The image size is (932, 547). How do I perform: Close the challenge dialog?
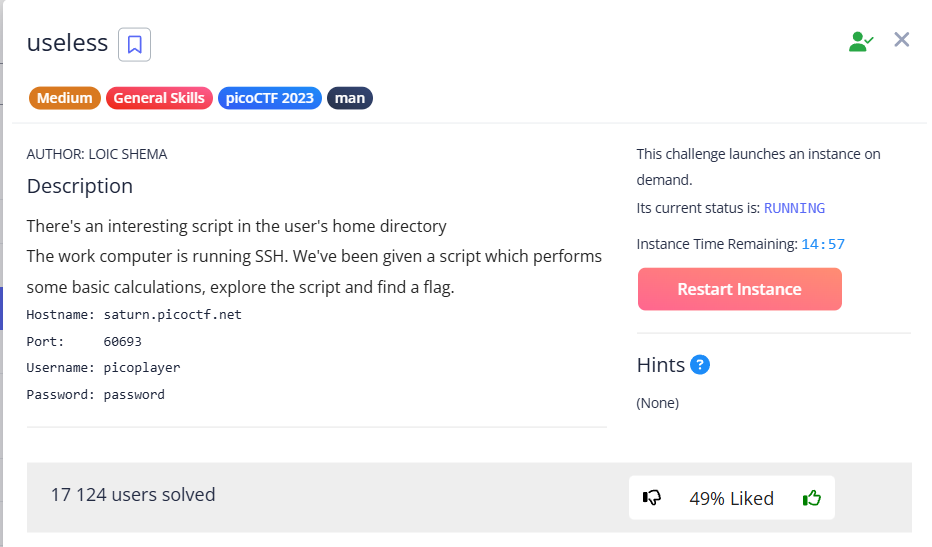point(902,40)
